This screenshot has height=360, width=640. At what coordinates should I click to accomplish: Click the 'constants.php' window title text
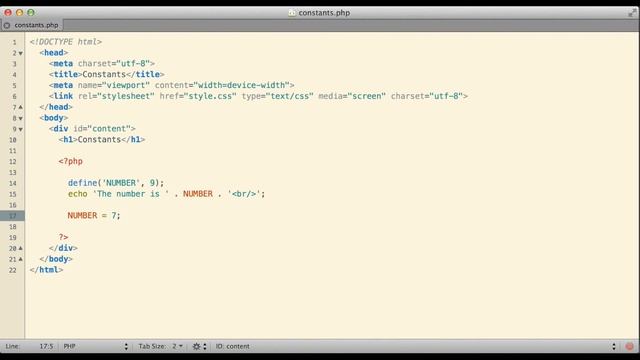coord(324,13)
